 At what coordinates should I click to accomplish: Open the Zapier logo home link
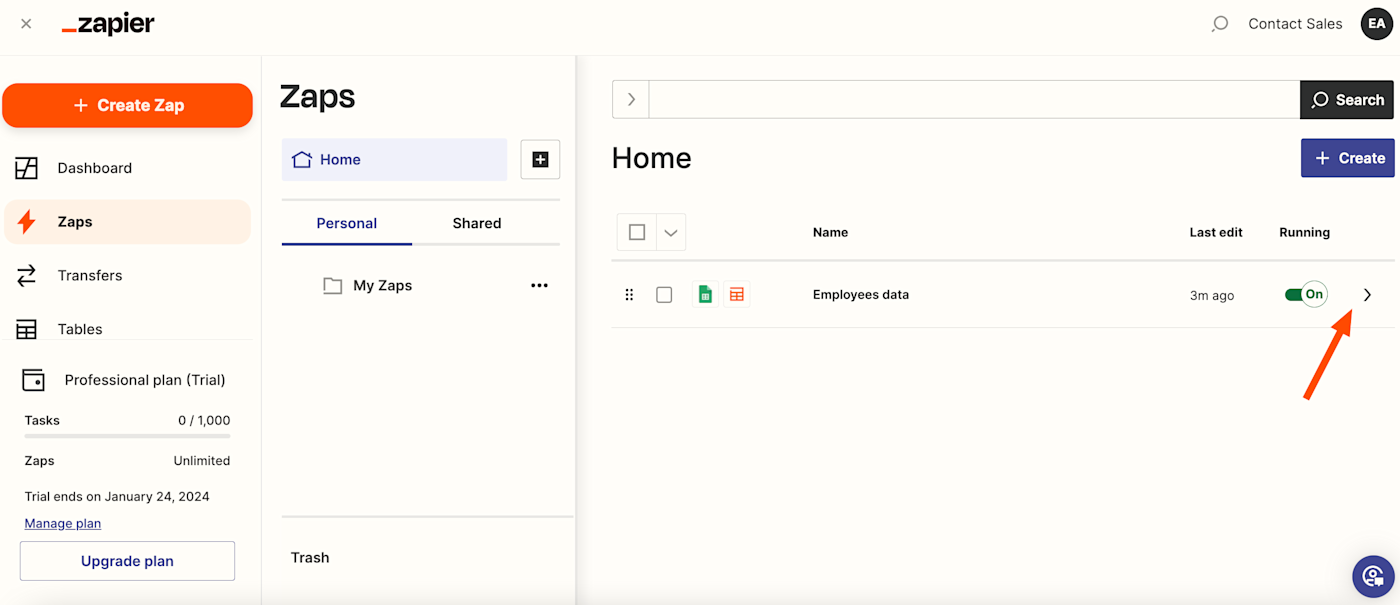click(x=108, y=25)
